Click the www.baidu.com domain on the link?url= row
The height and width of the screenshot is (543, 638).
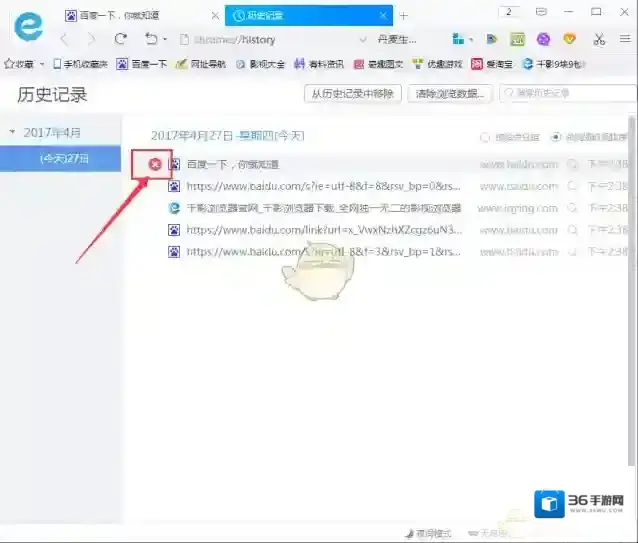pos(519,230)
